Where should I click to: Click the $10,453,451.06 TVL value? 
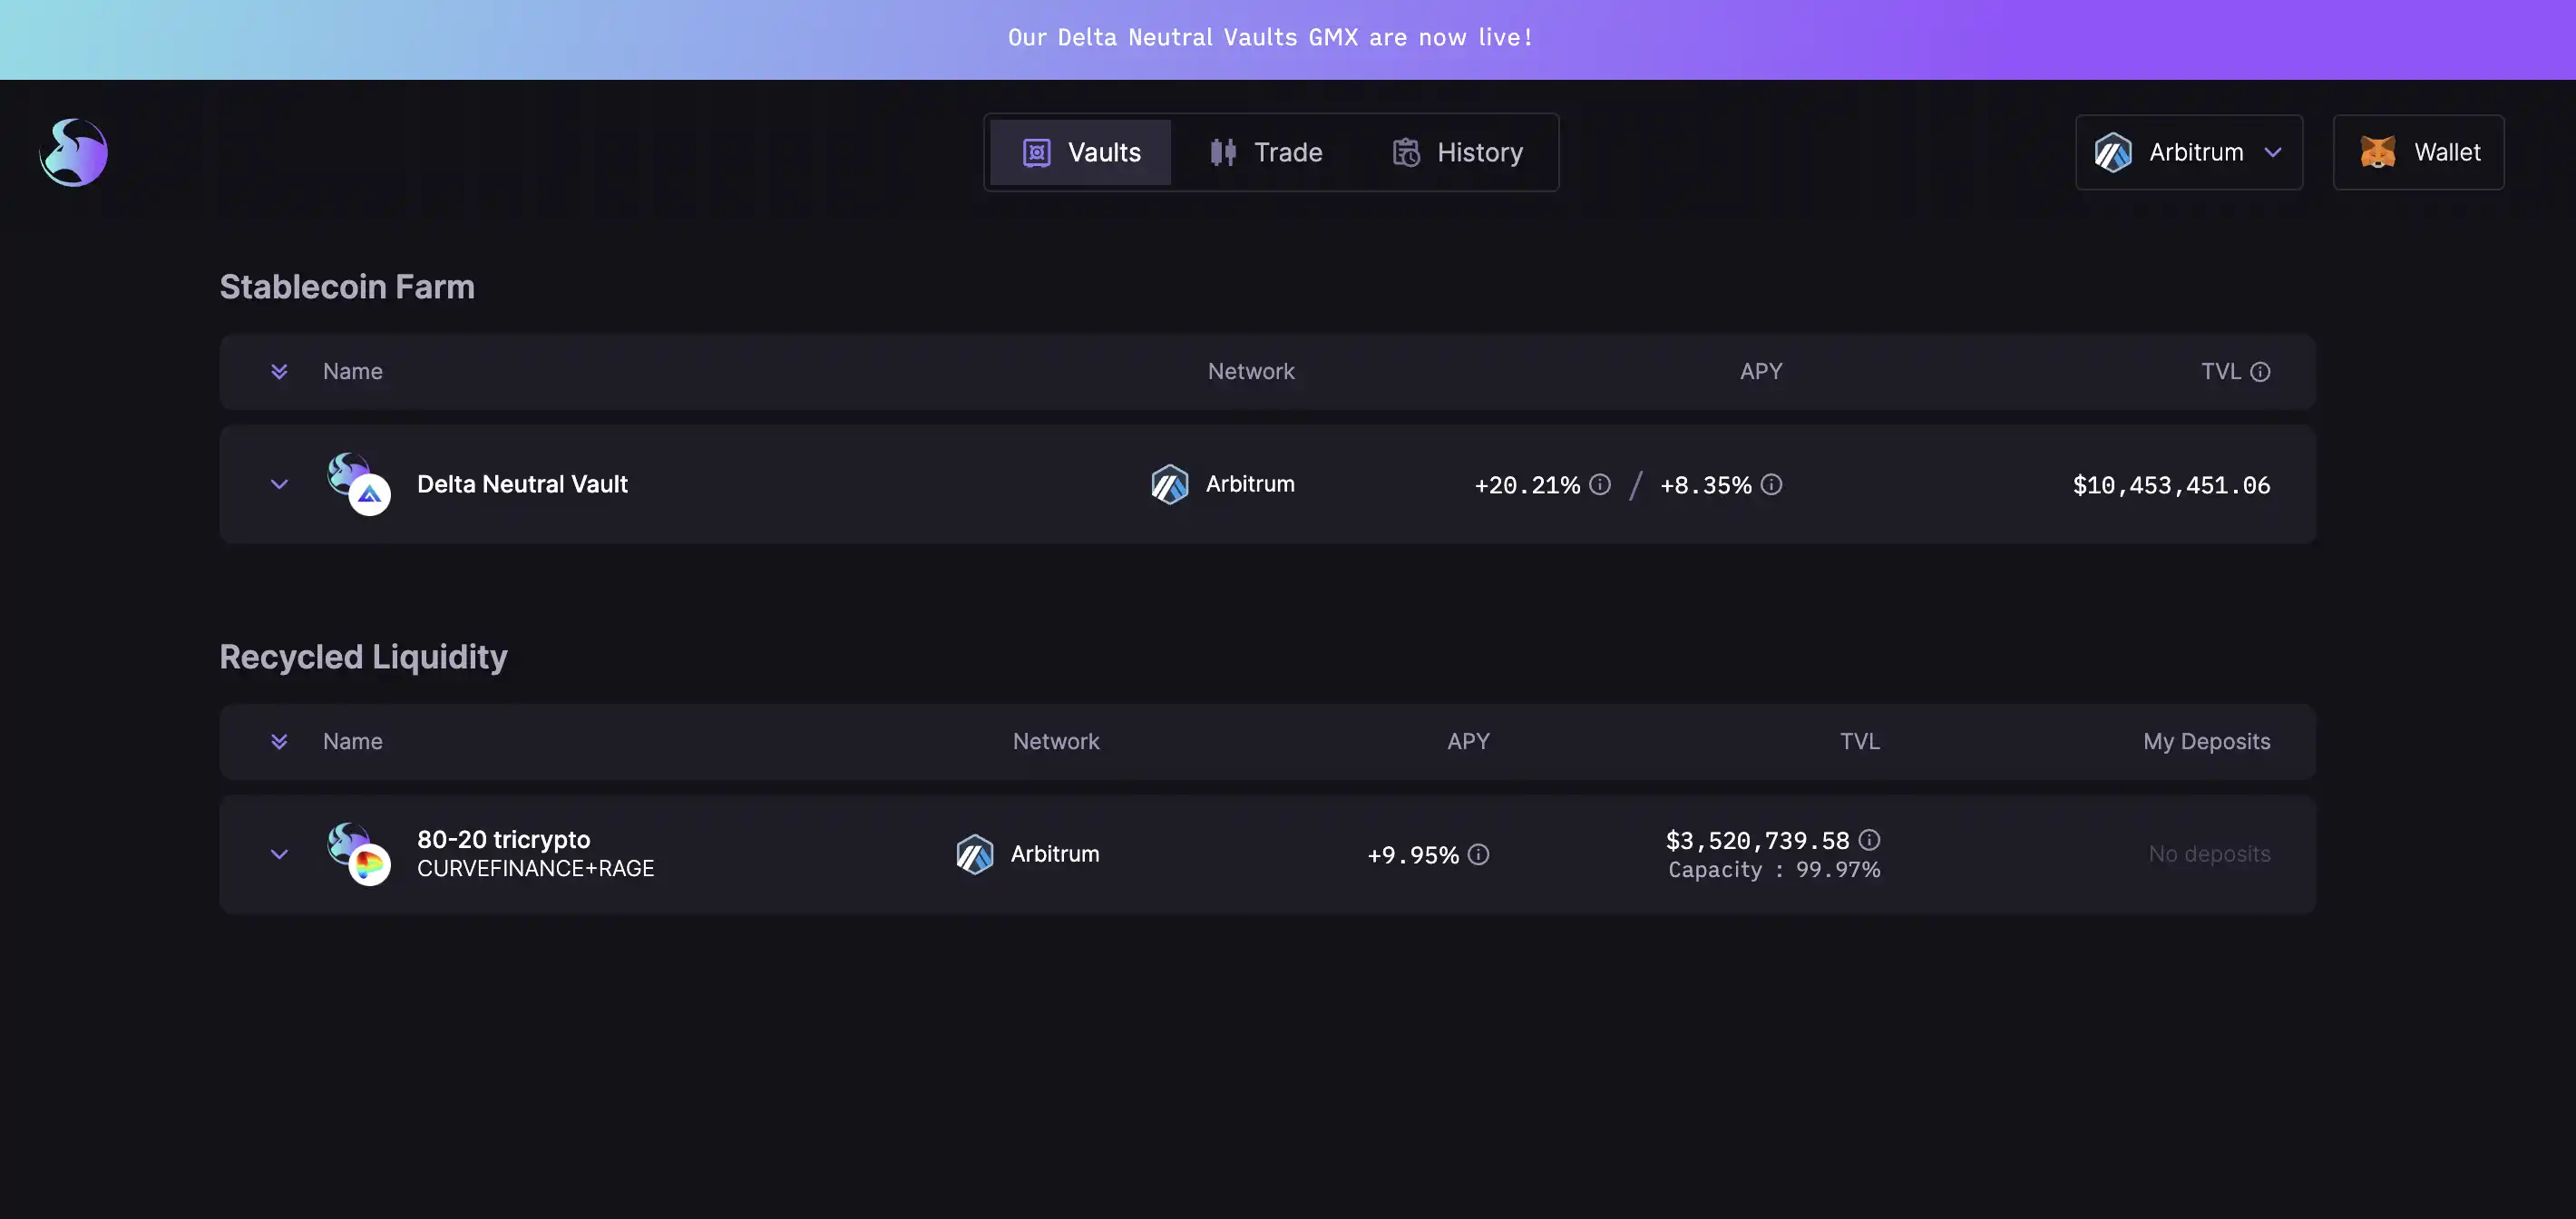pos(2171,485)
